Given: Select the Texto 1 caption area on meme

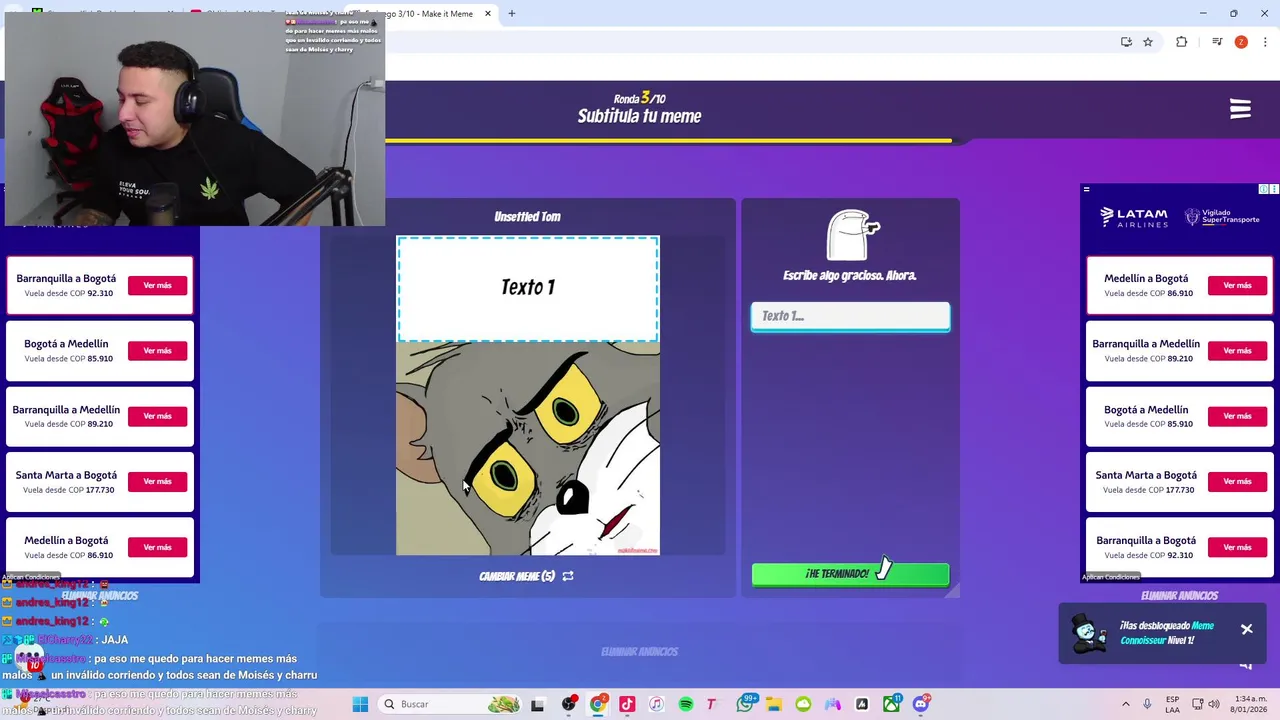Looking at the screenshot, I should tap(528, 288).
